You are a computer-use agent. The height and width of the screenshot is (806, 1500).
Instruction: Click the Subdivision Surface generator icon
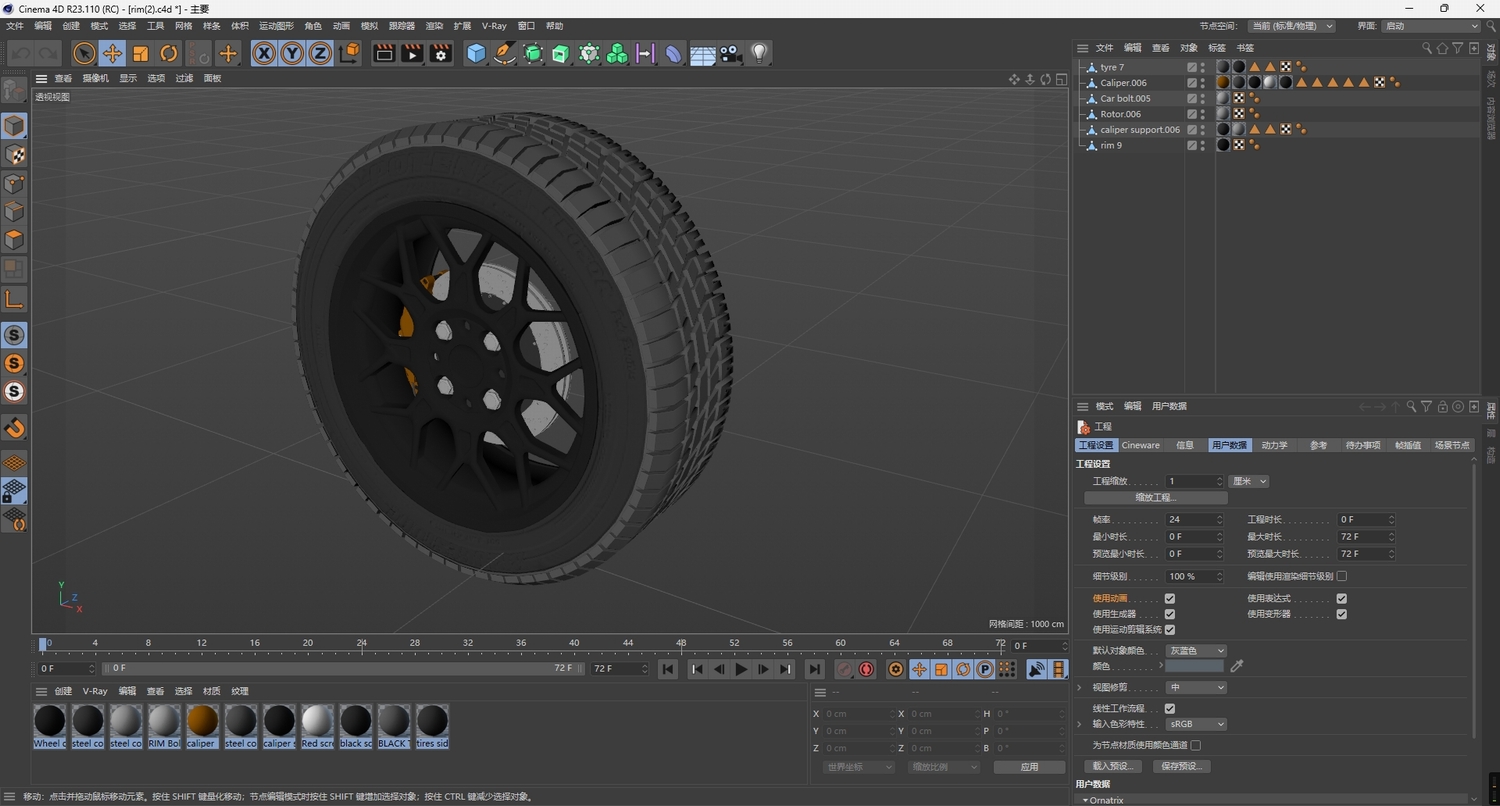click(533, 53)
